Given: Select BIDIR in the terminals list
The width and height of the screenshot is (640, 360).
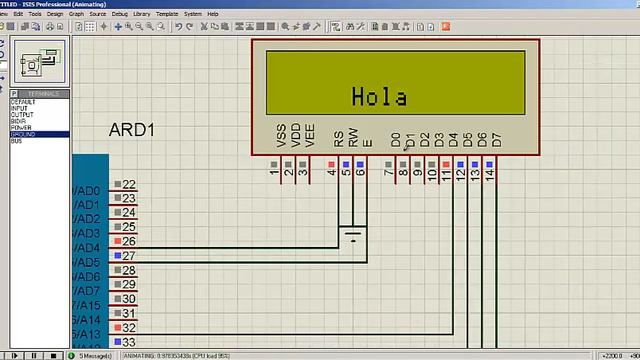Looking at the screenshot, I should coord(40,121).
